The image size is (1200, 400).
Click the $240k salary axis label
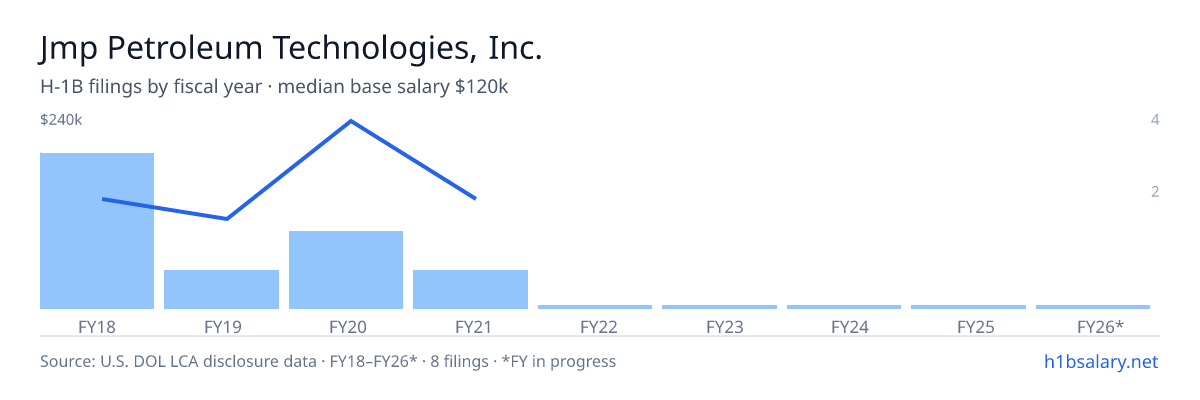(61, 120)
